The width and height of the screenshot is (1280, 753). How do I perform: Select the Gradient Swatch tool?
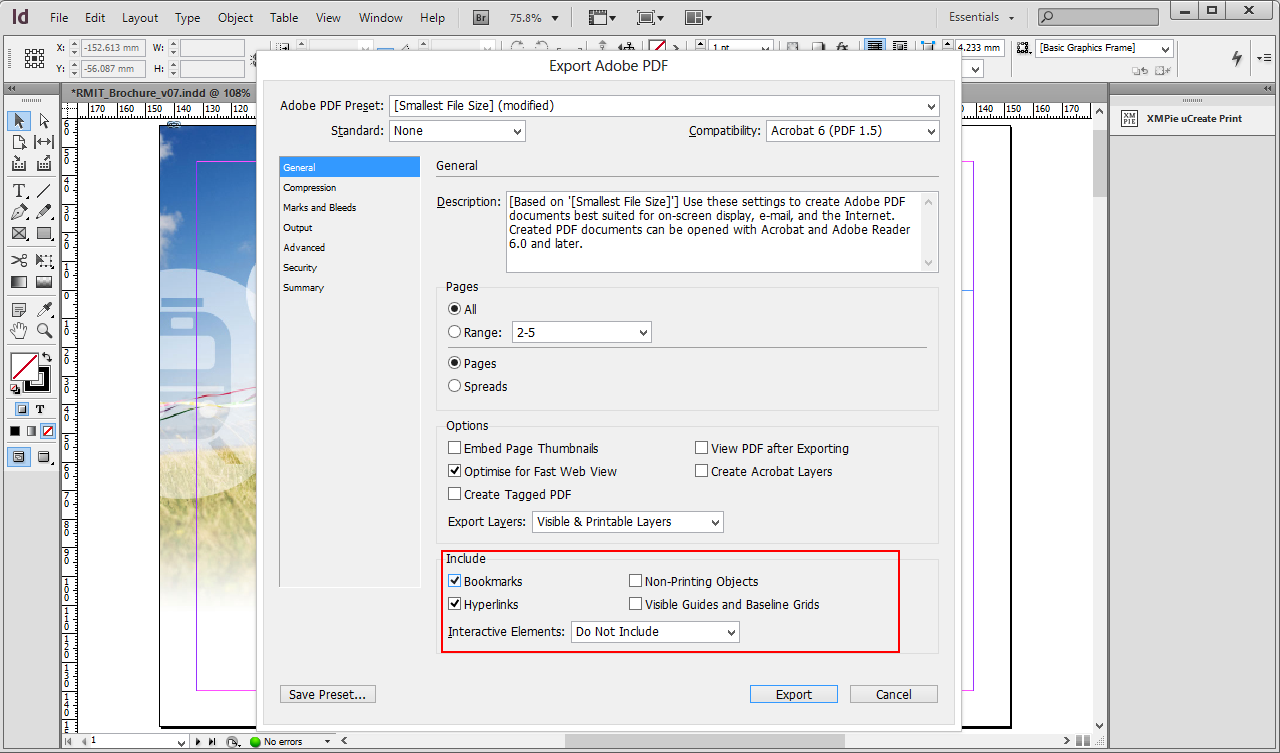pyautogui.click(x=18, y=282)
